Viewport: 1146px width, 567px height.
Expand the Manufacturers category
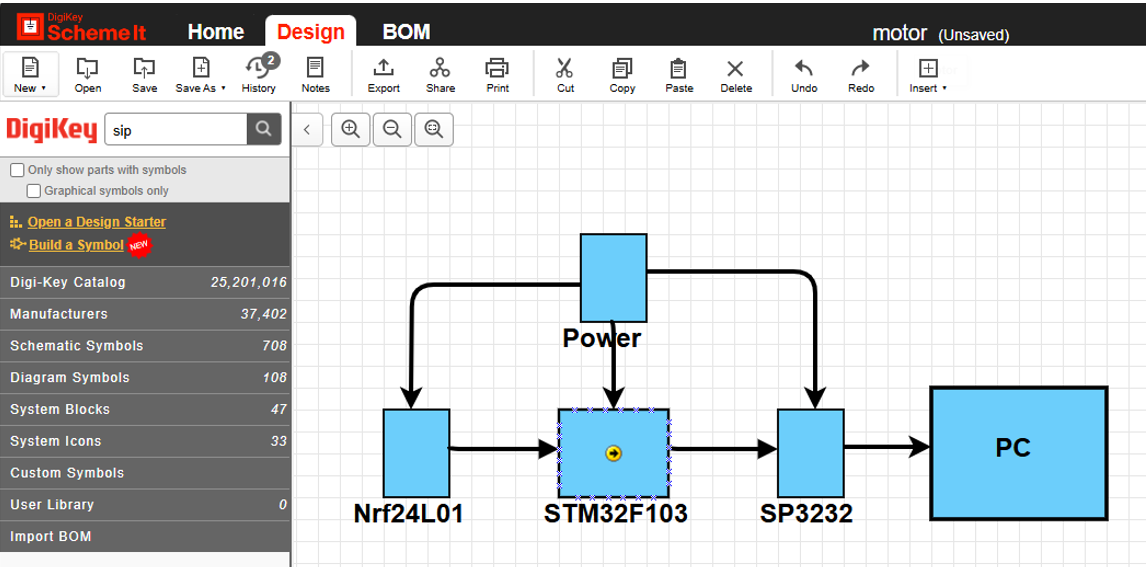click(145, 314)
